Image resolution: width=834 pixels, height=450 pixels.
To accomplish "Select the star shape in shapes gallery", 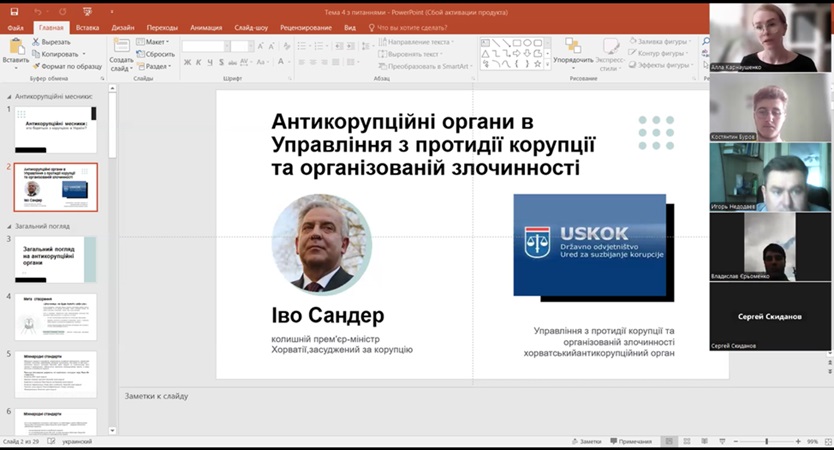I will click(x=538, y=64).
